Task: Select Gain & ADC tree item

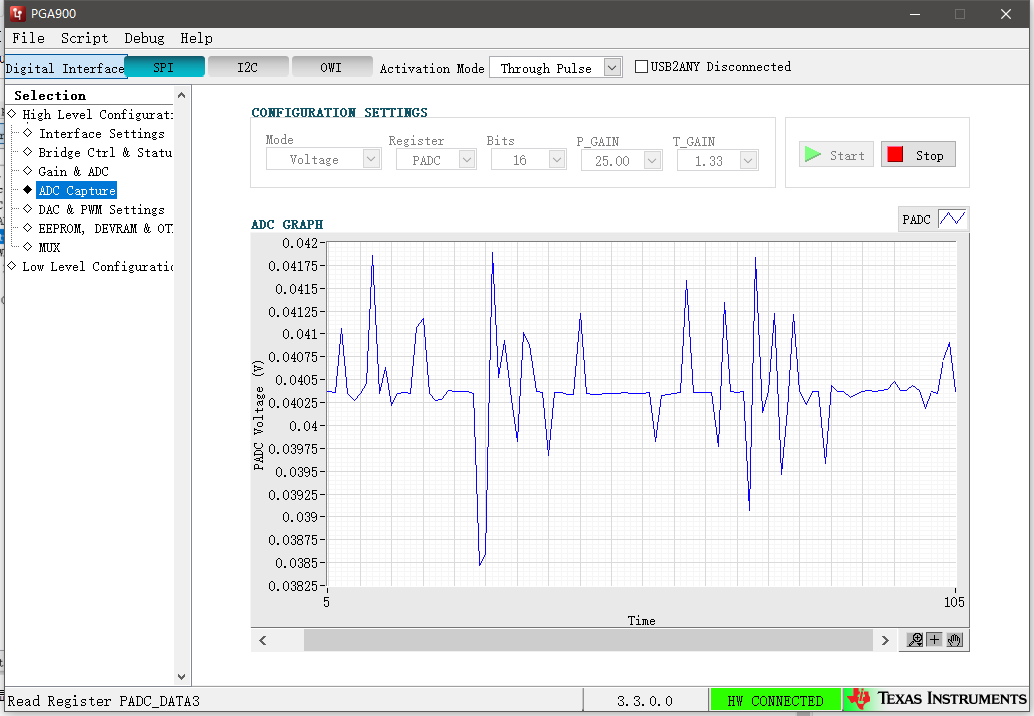Action: click(x=73, y=171)
